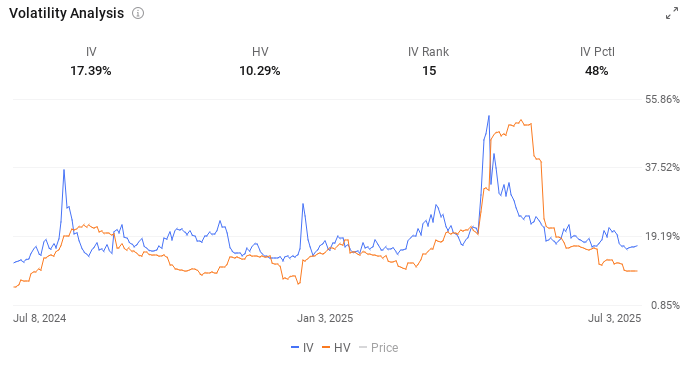Click the 37.52% y-axis label

(x=663, y=167)
